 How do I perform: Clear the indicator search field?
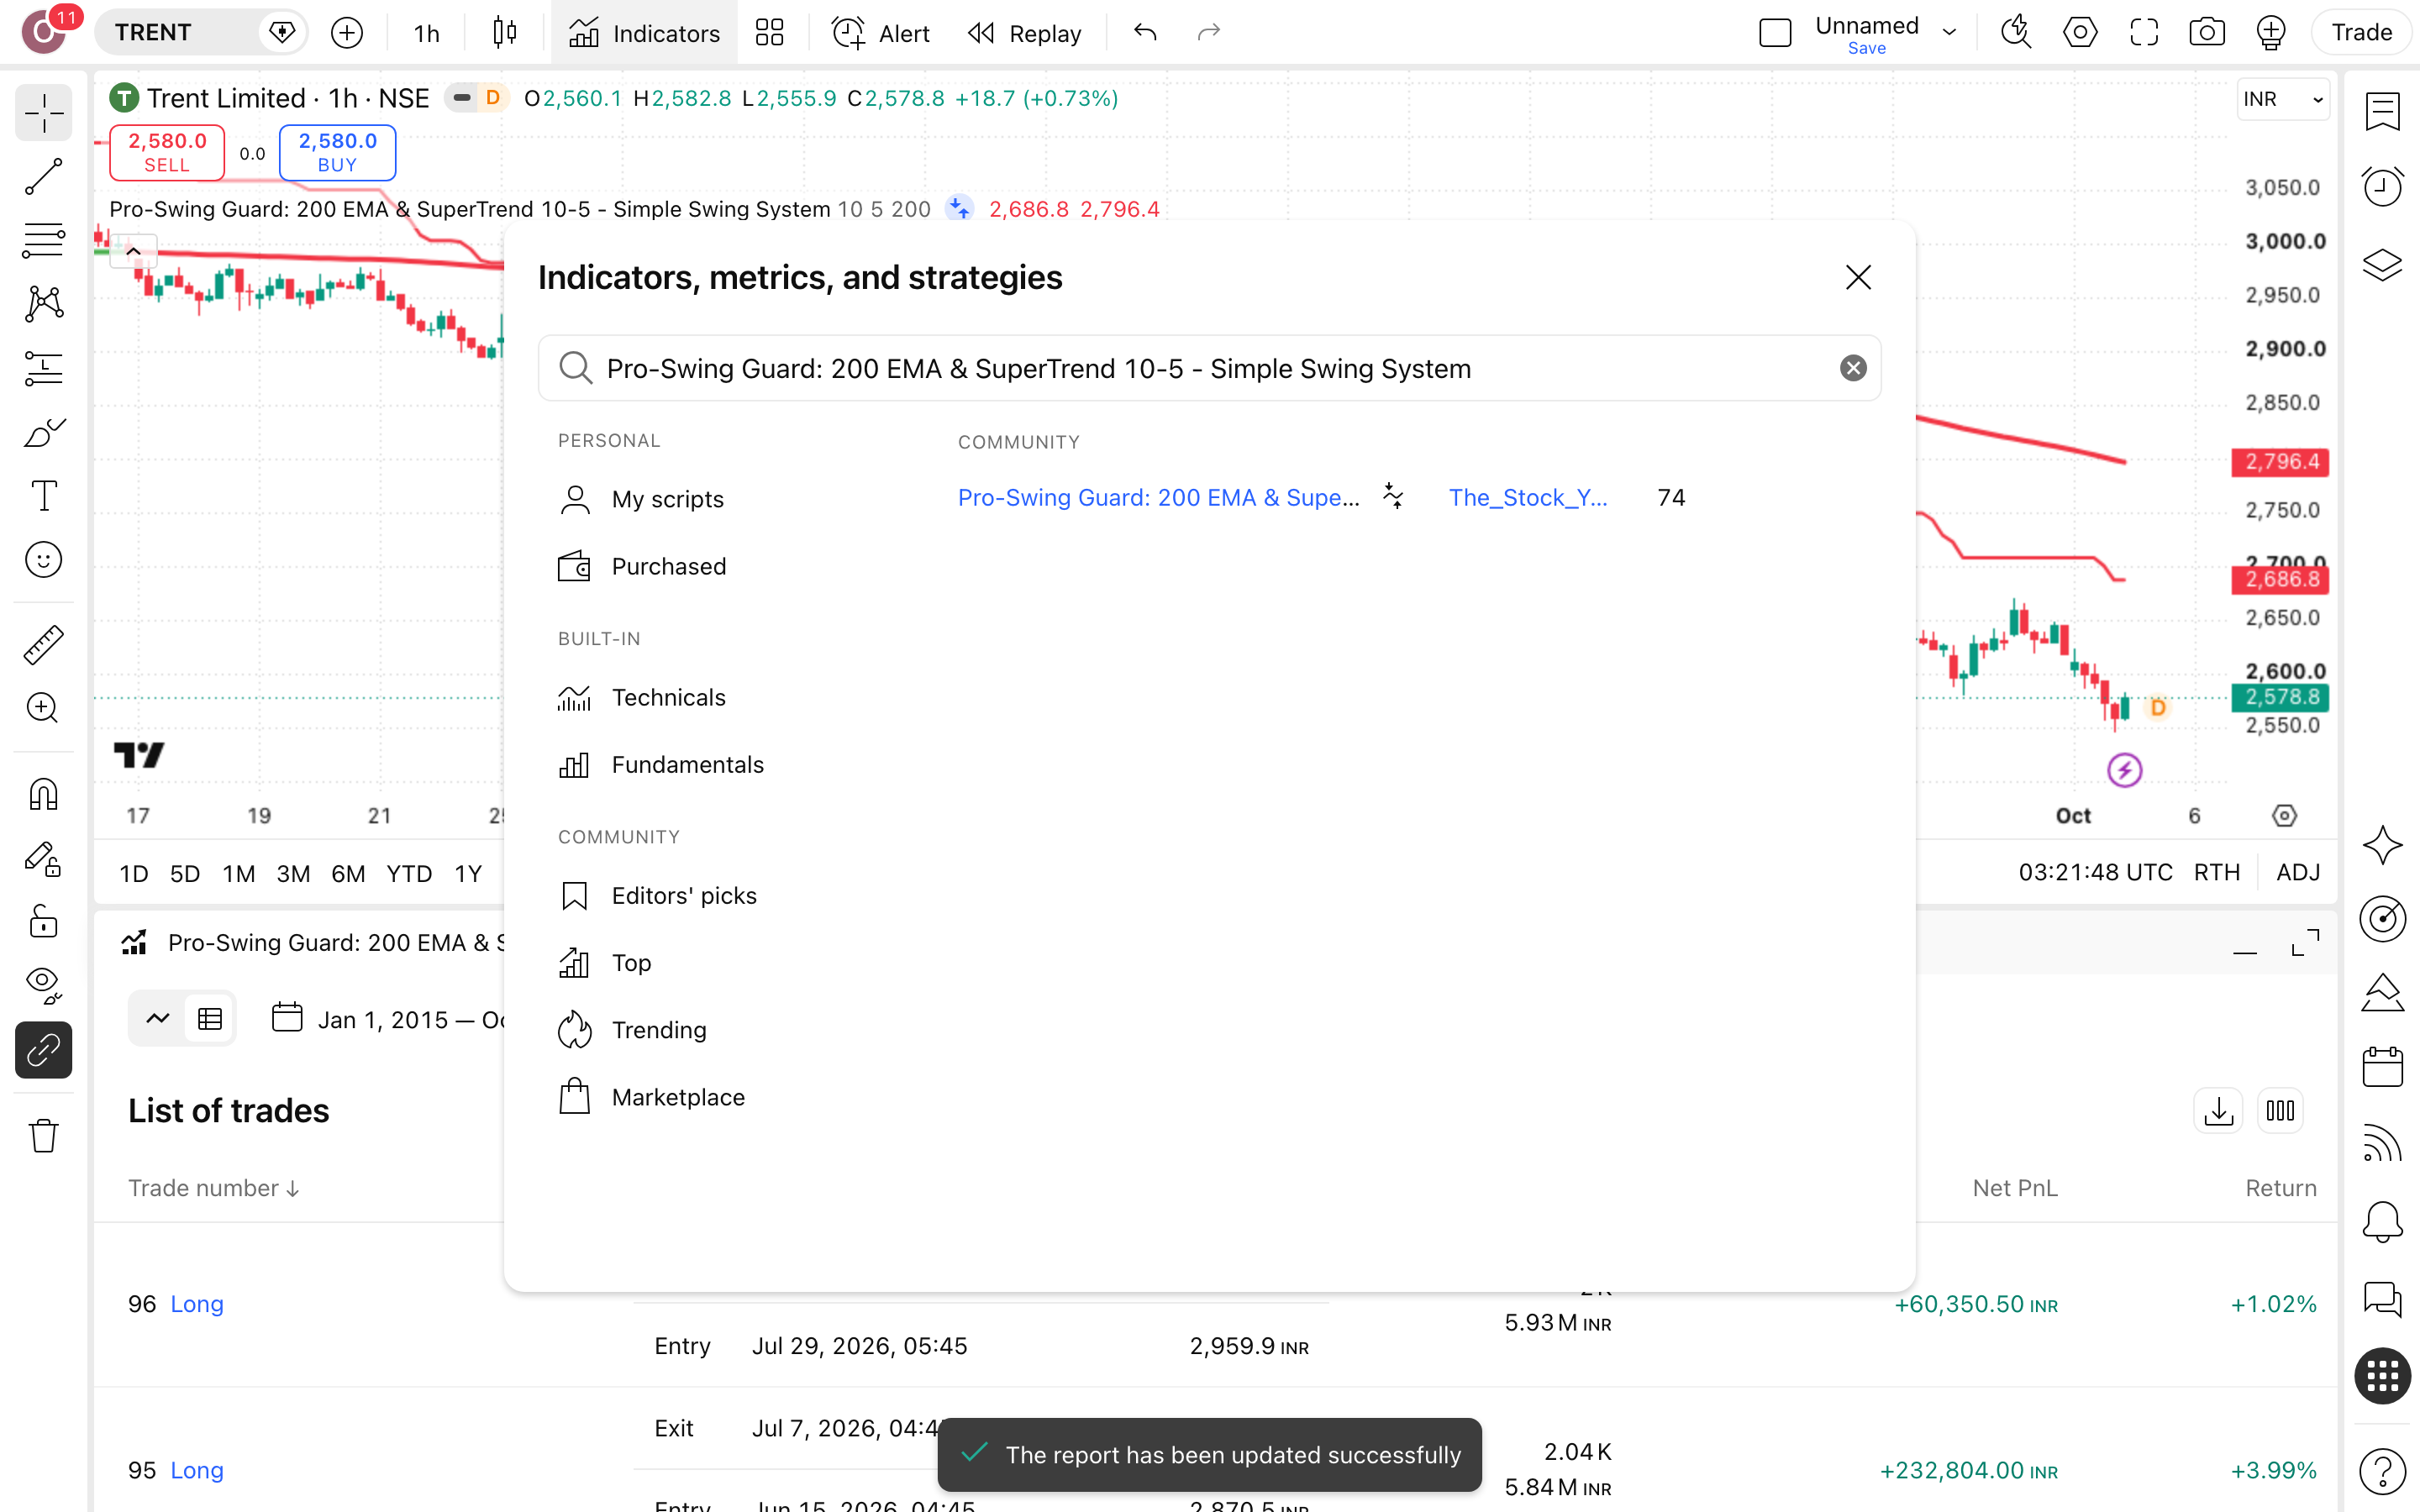(1853, 368)
